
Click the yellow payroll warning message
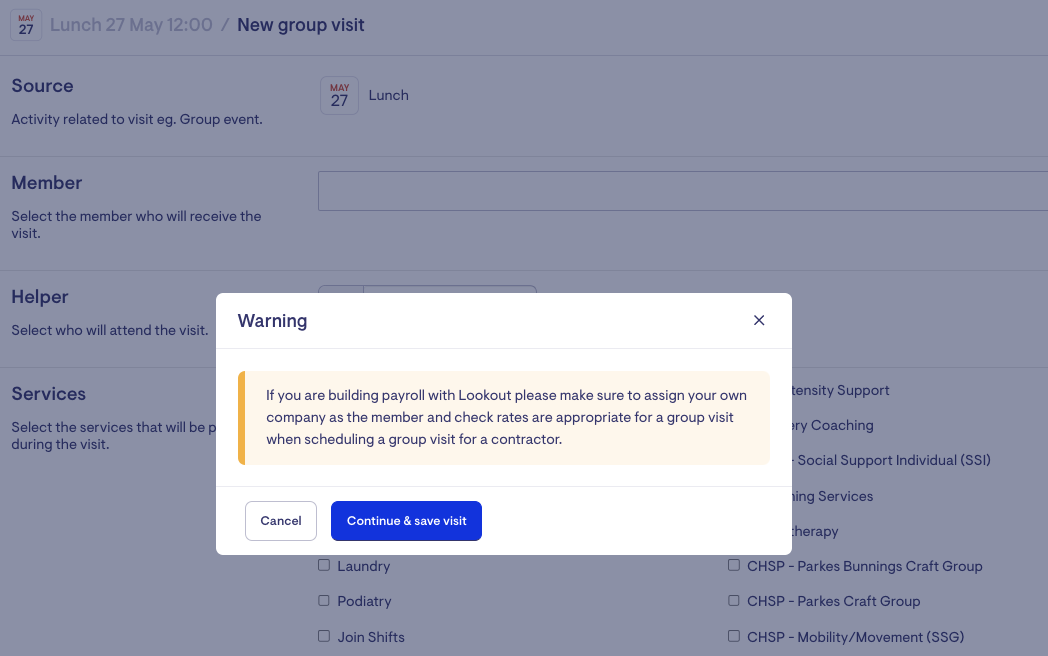503,417
